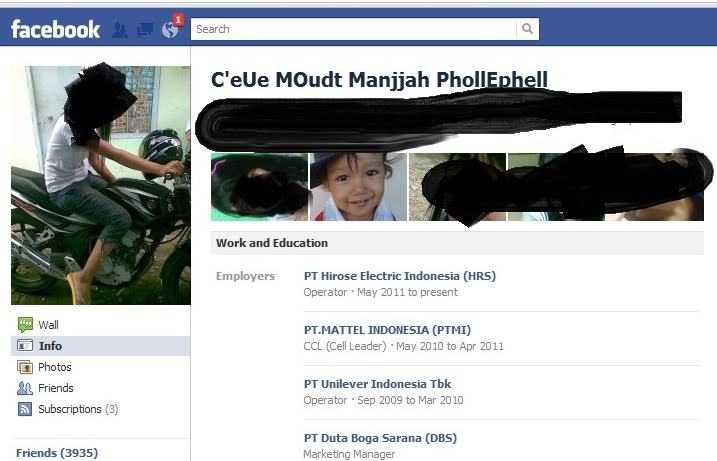Click the Photos icon in sidebar

[x=25, y=367]
